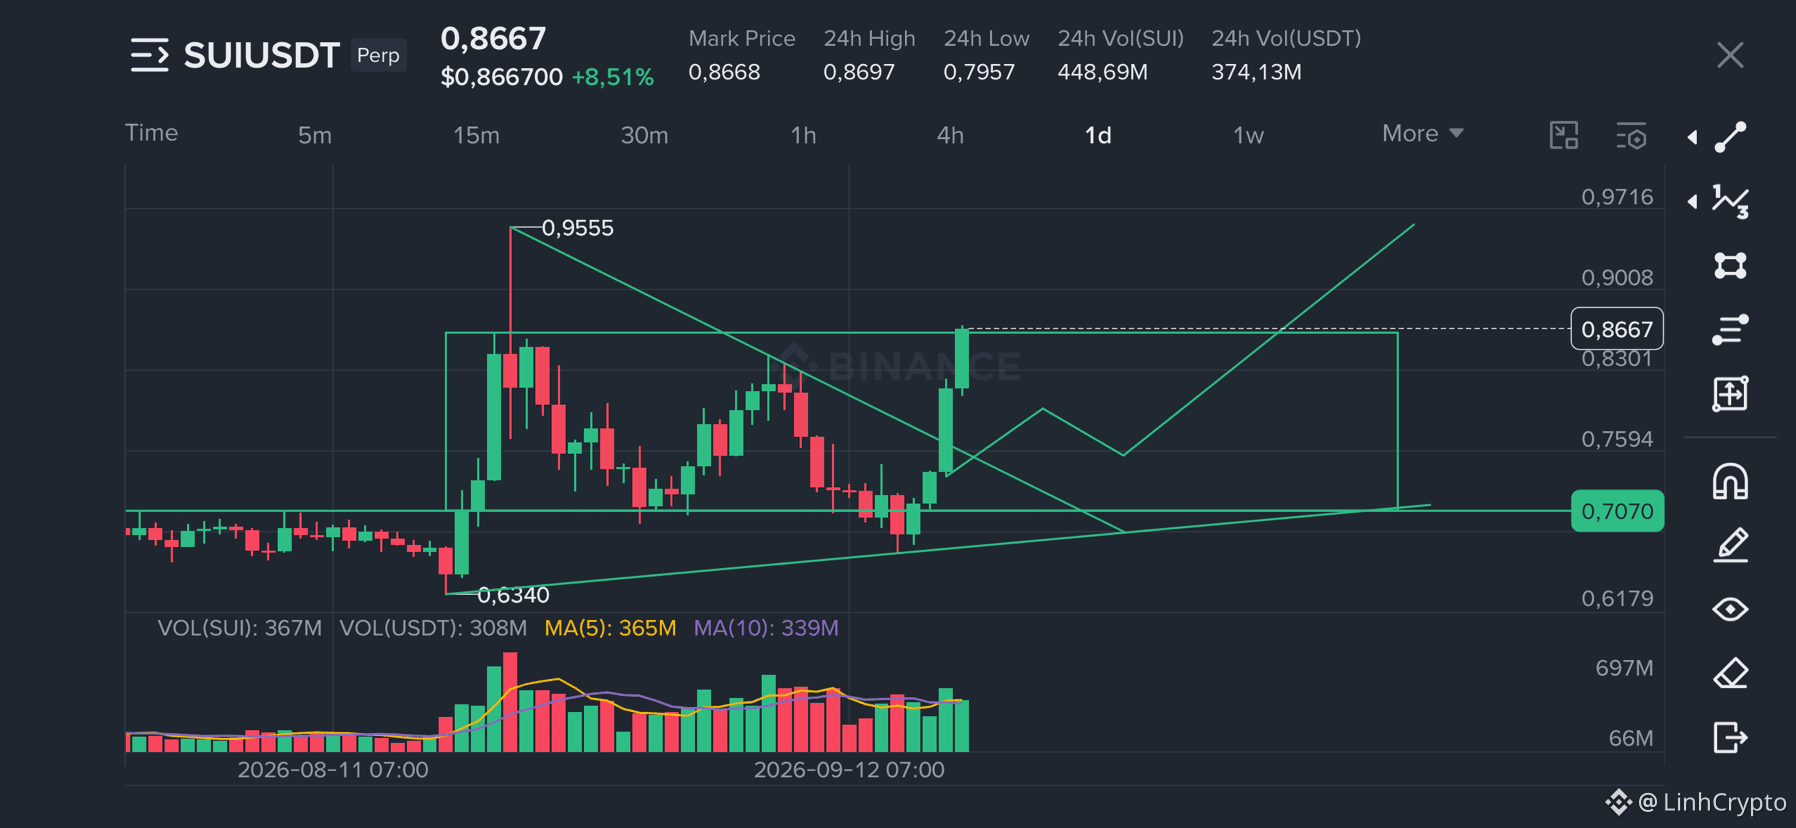Exit drawing mode via exit icon

(x=1730, y=737)
